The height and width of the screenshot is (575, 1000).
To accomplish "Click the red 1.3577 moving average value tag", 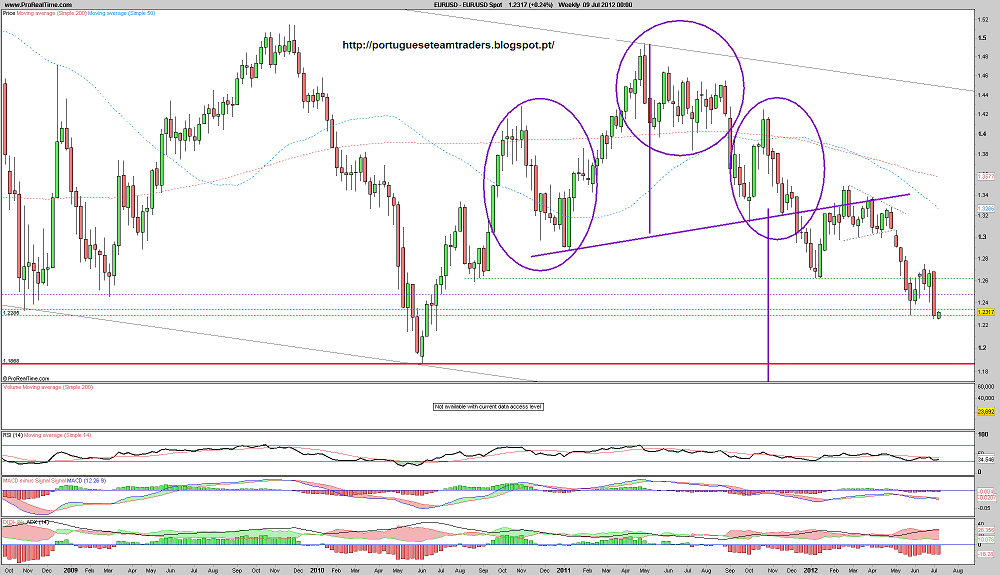I will (x=985, y=176).
